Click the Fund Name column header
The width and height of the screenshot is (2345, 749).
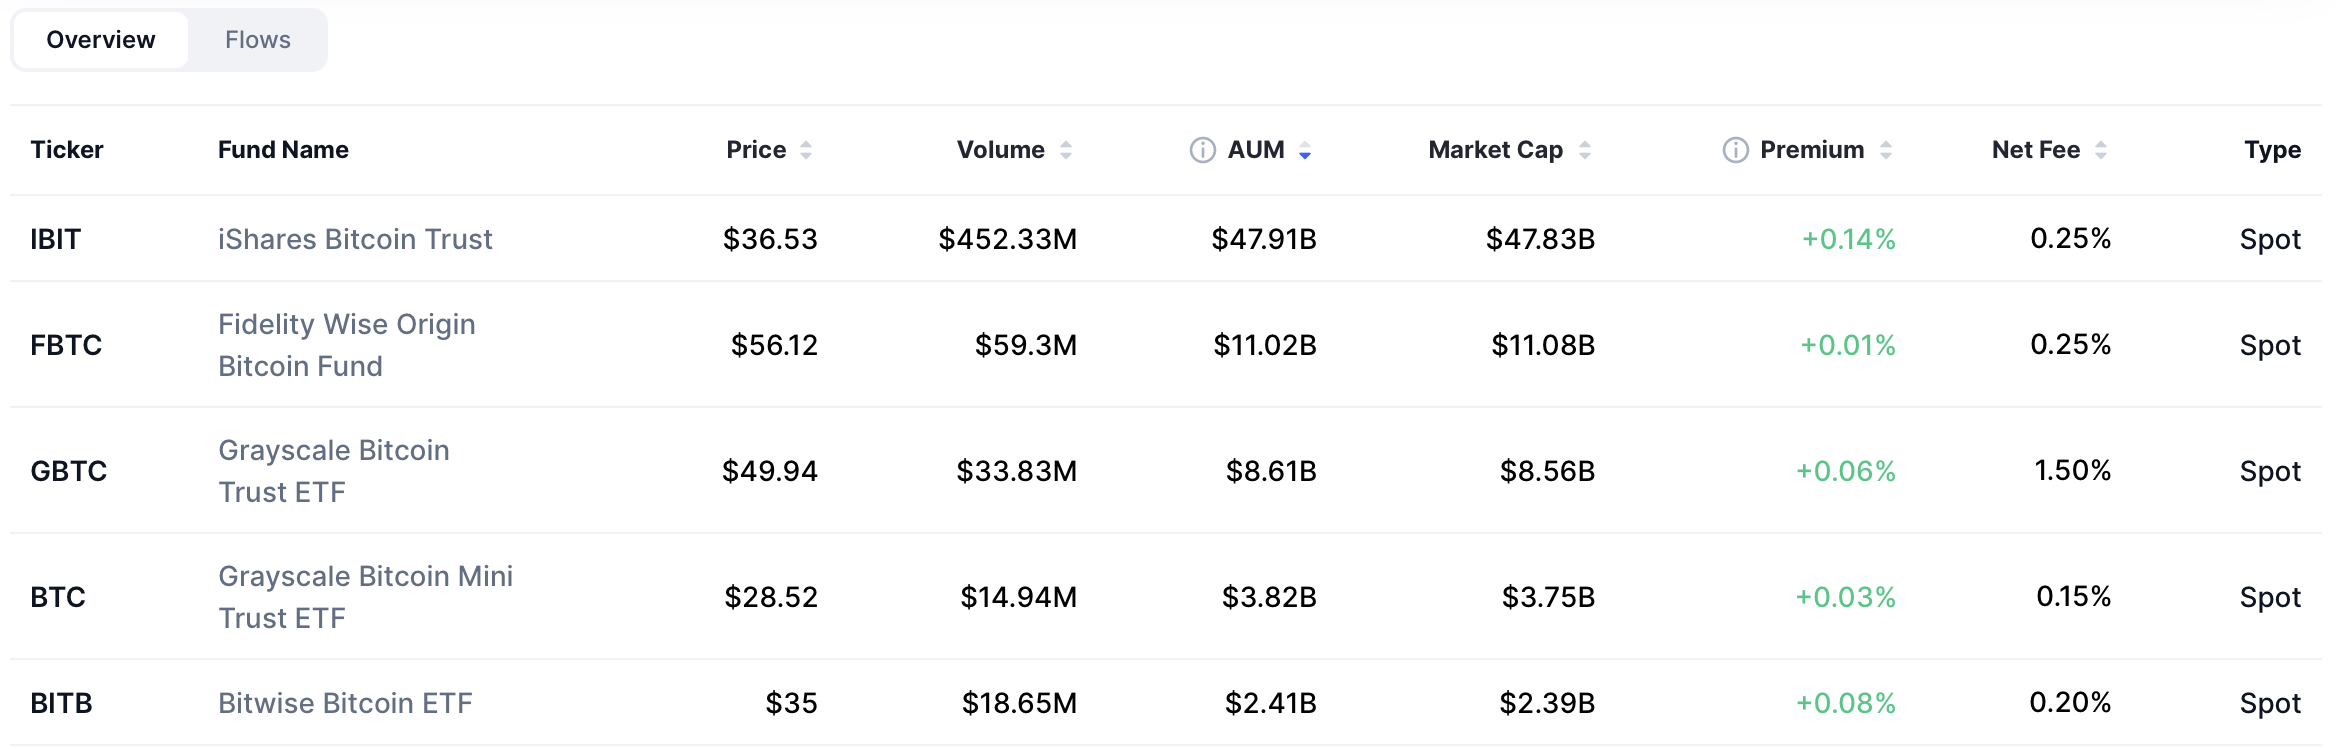[x=283, y=150]
